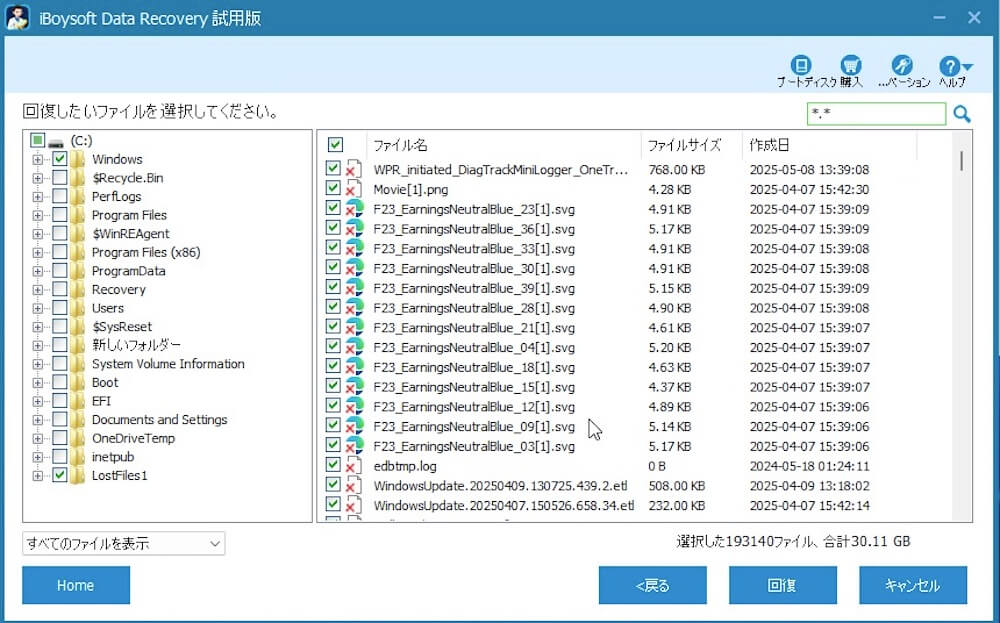Click the icon of F23_EarningsNeutralBlue_23[1].svg

354,209
